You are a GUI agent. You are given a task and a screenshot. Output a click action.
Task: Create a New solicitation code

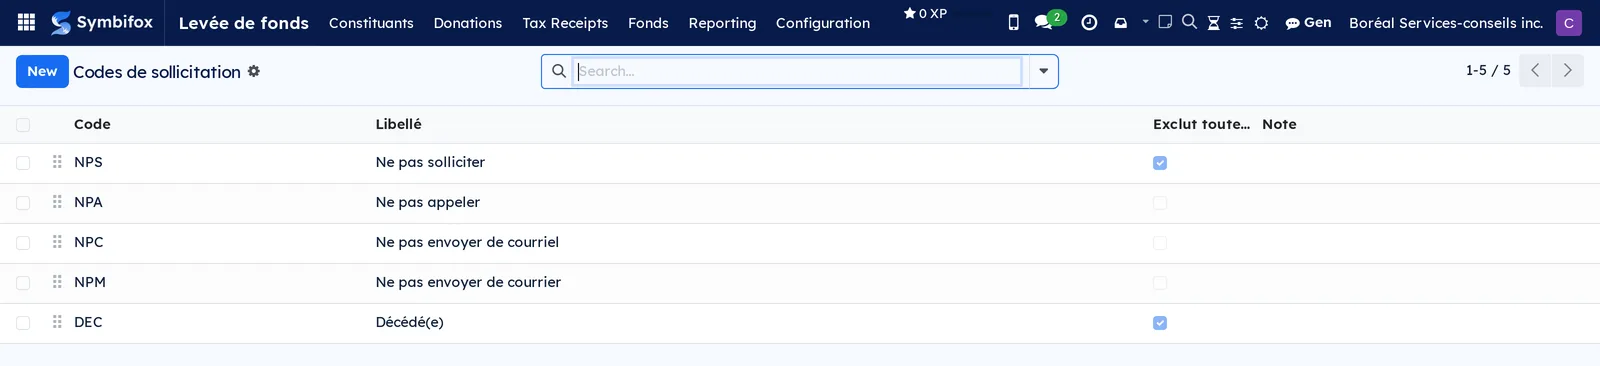pos(42,71)
